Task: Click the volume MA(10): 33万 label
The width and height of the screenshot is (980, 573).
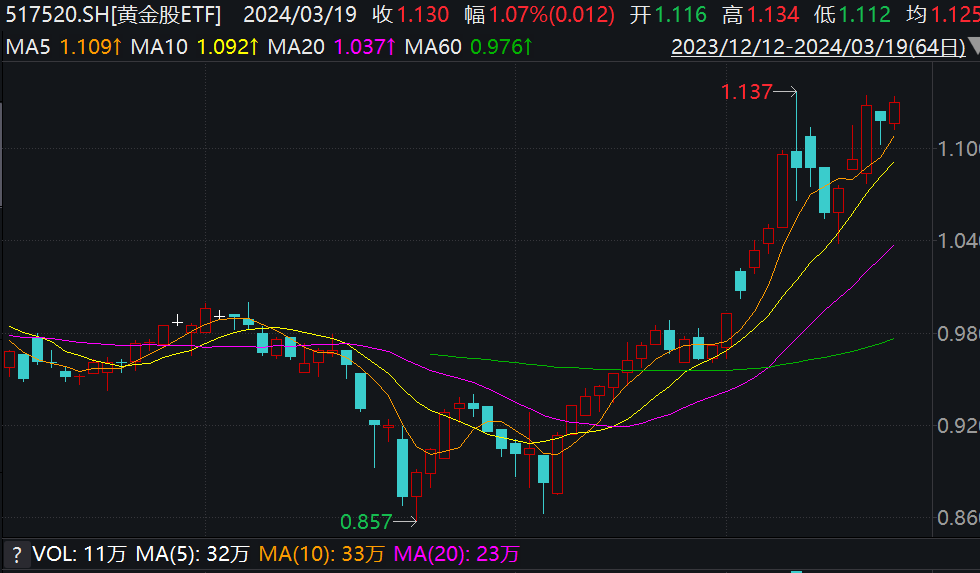Action: click(321, 554)
